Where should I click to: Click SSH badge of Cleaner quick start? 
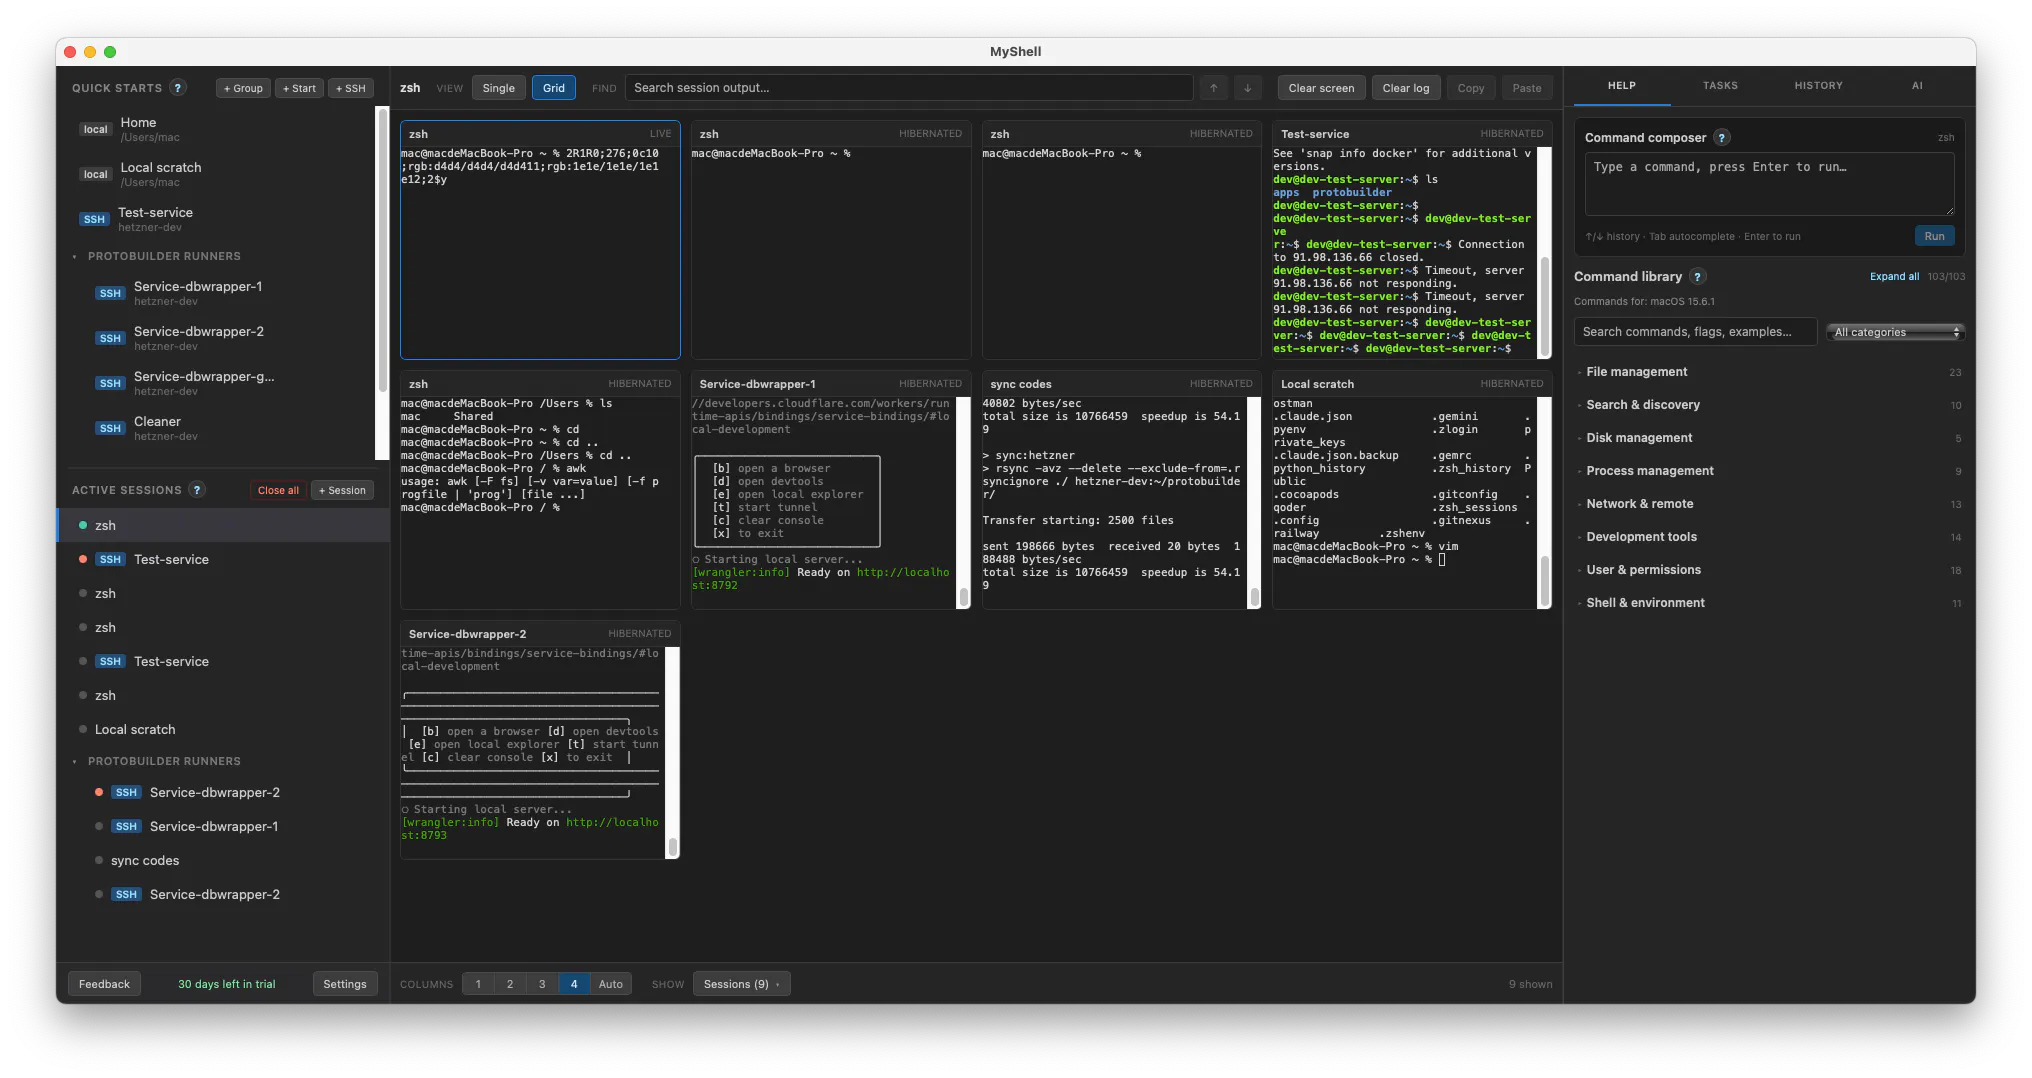click(110, 428)
